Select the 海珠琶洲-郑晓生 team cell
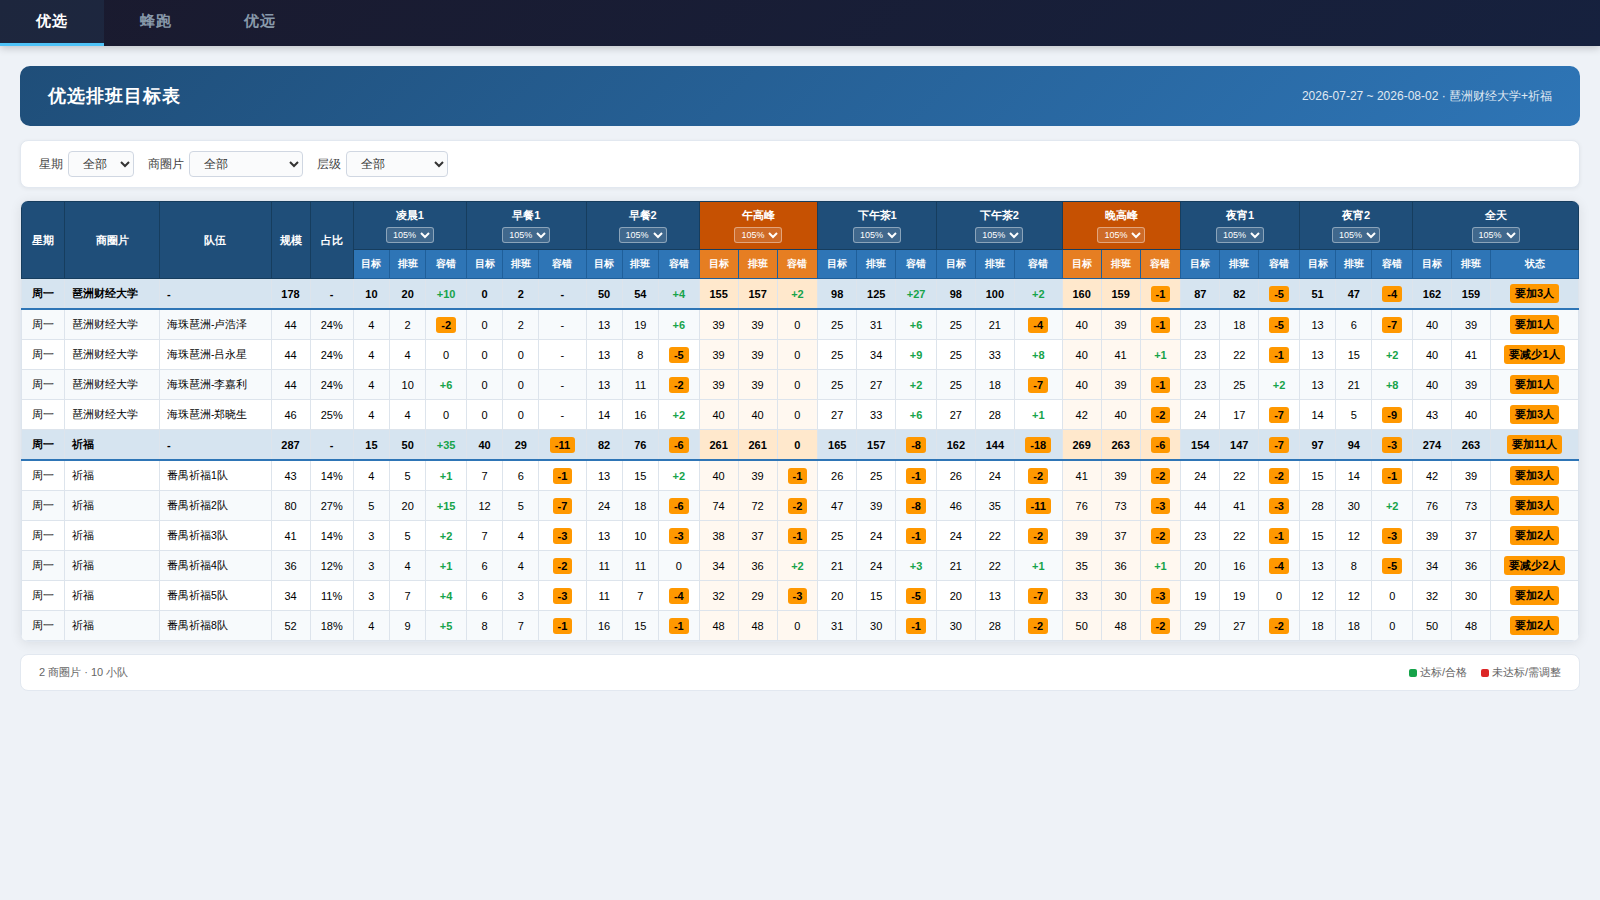Screen dimensions: 1600x900 pos(215,415)
